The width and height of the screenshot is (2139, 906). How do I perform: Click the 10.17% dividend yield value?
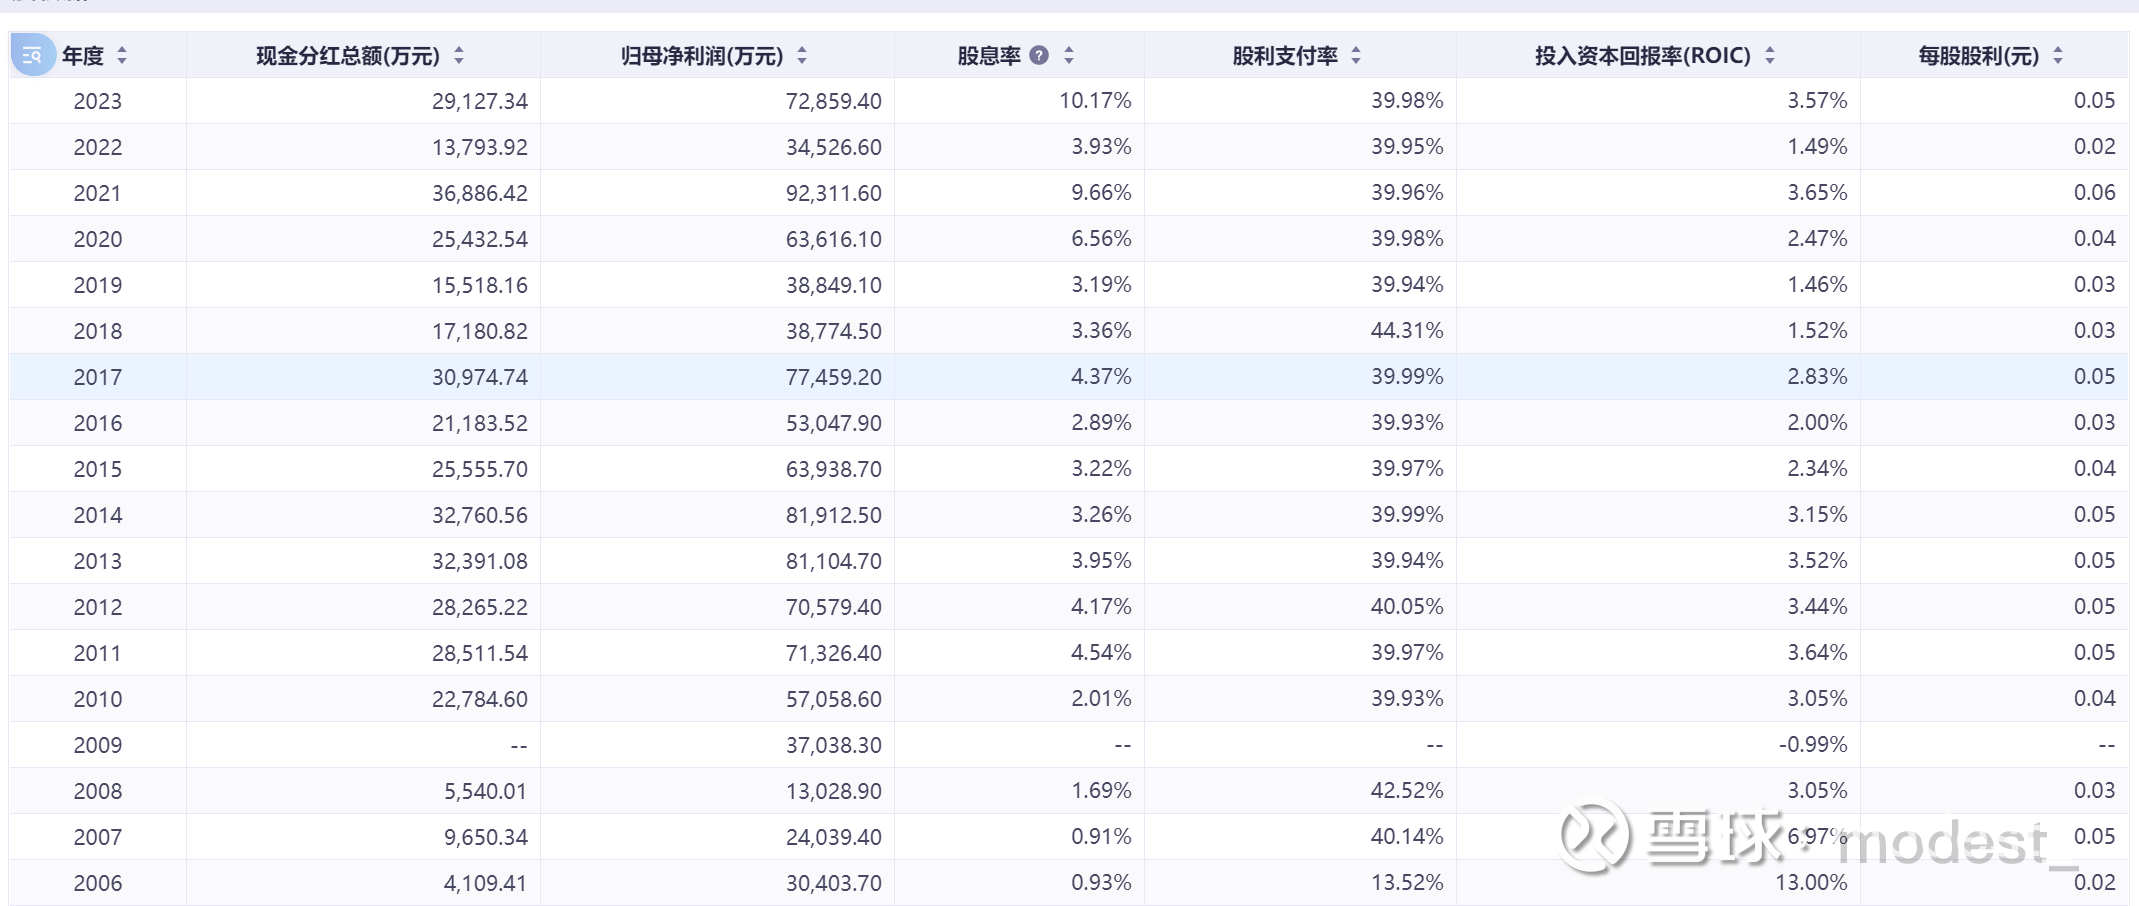[x=1095, y=101]
